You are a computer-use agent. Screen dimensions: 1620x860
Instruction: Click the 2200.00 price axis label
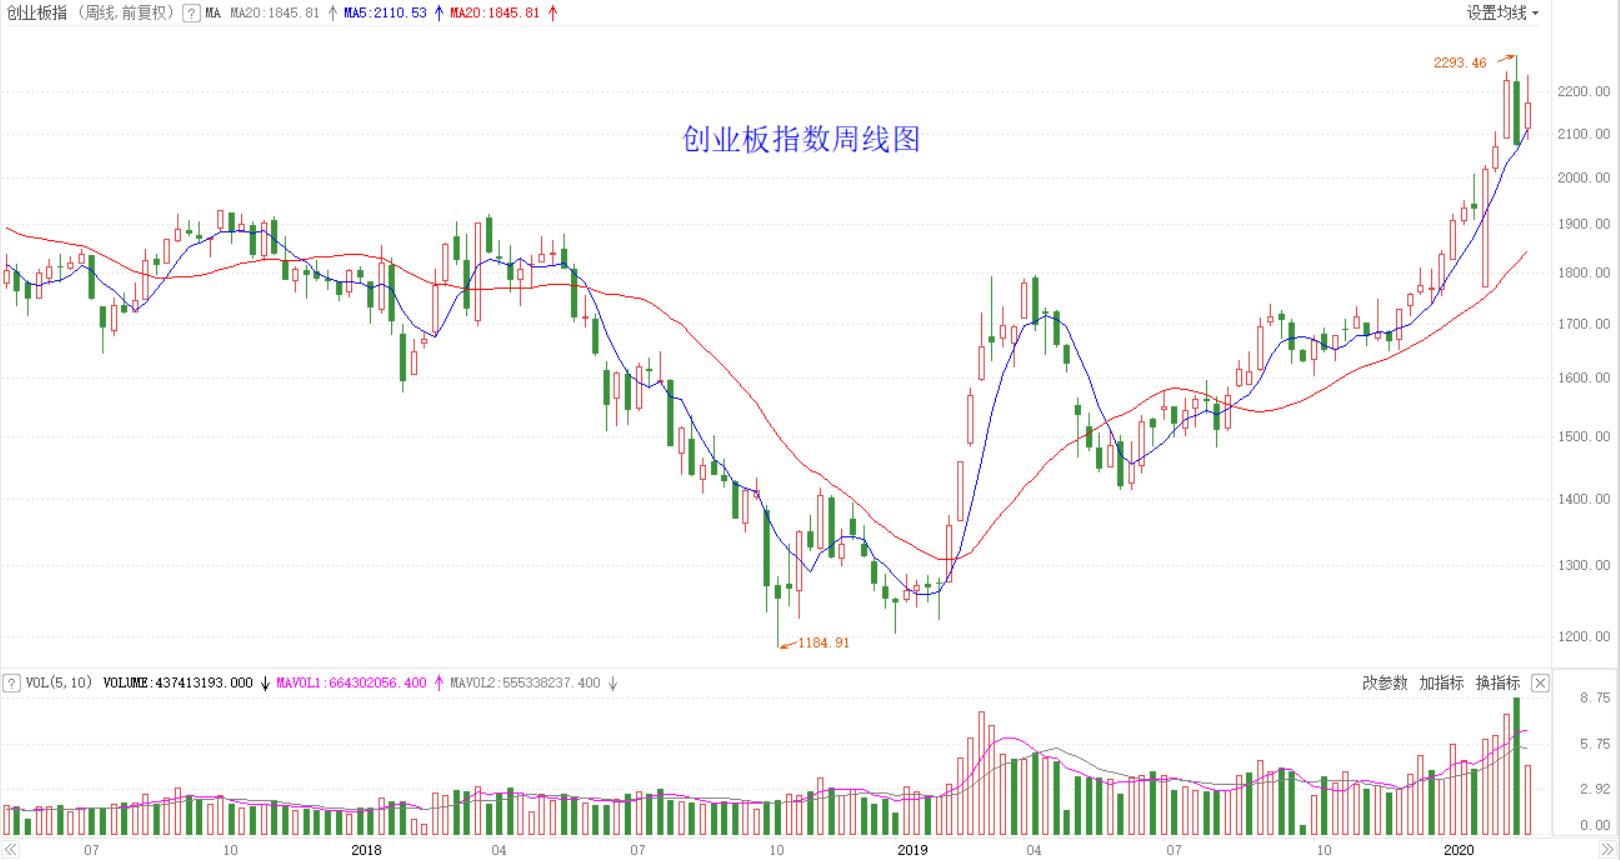(1584, 92)
